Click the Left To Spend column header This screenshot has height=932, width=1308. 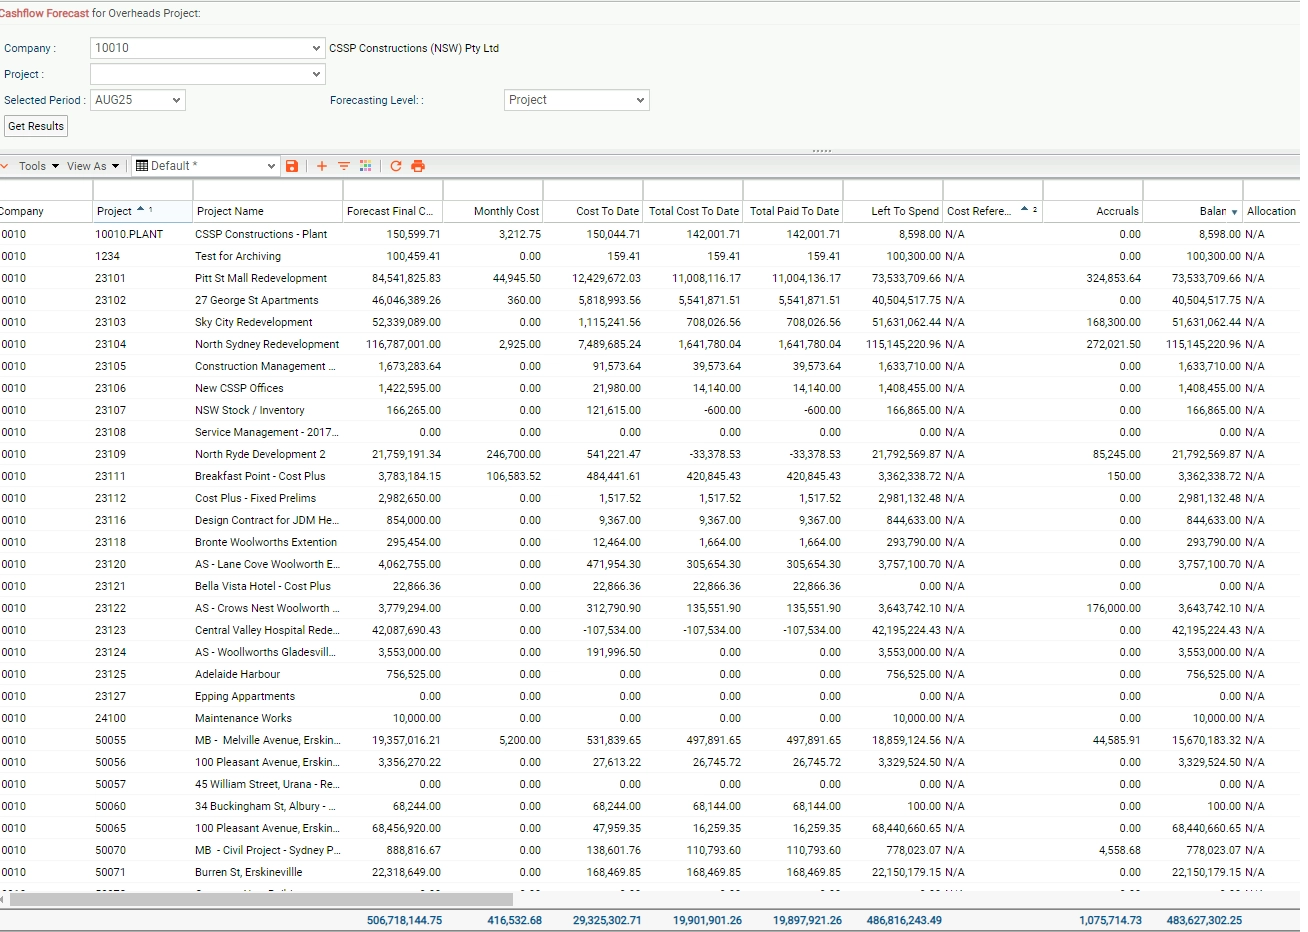tap(893, 211)
